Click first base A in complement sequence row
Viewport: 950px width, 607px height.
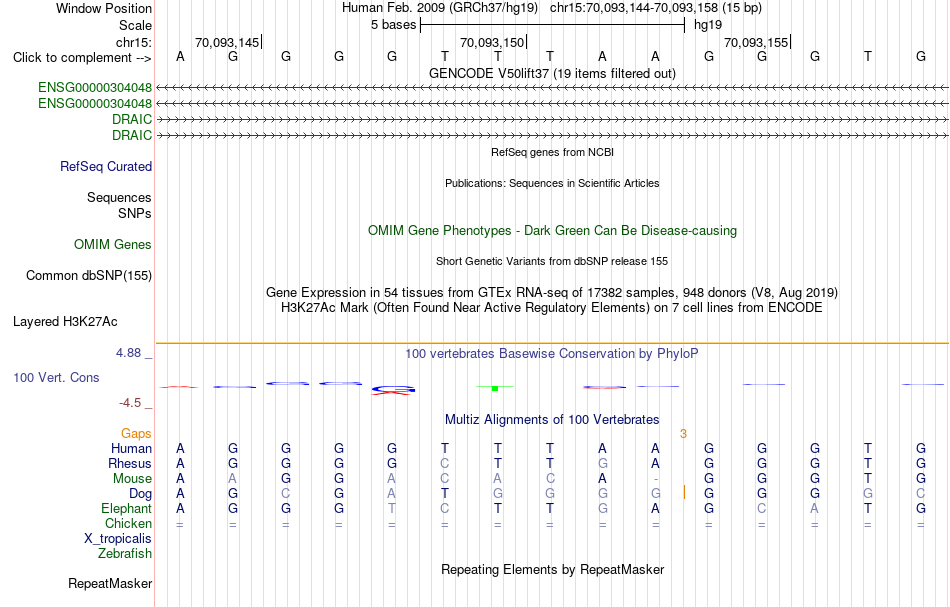click(x=180, y=56)
